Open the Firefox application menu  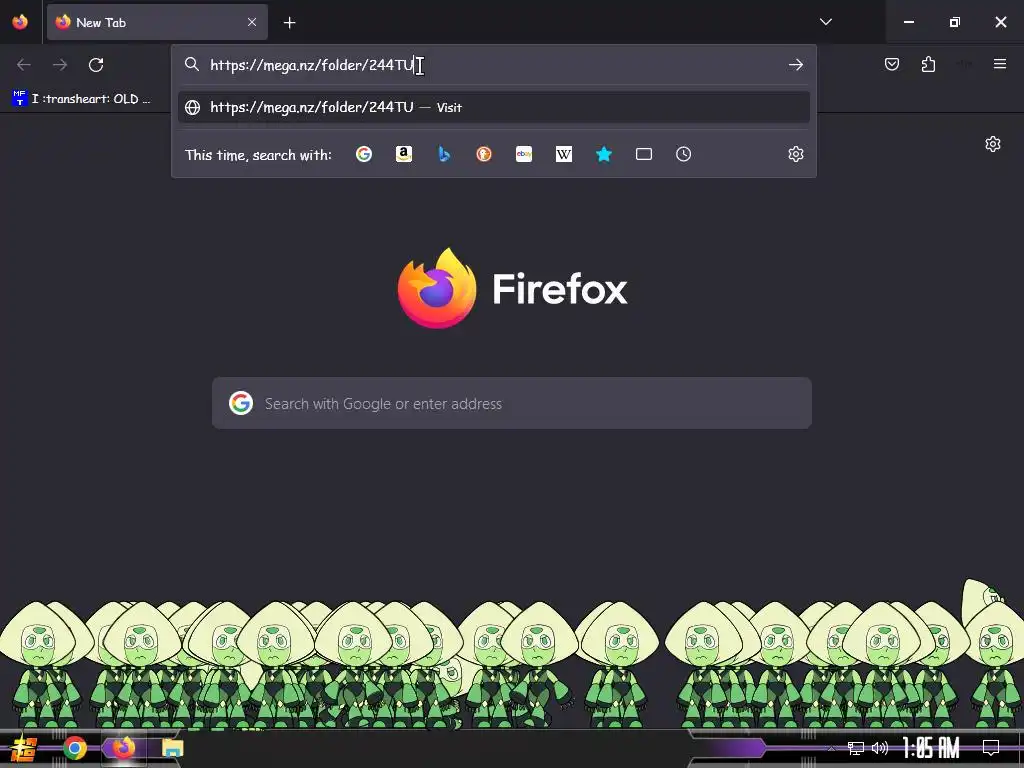[1000, 64]
